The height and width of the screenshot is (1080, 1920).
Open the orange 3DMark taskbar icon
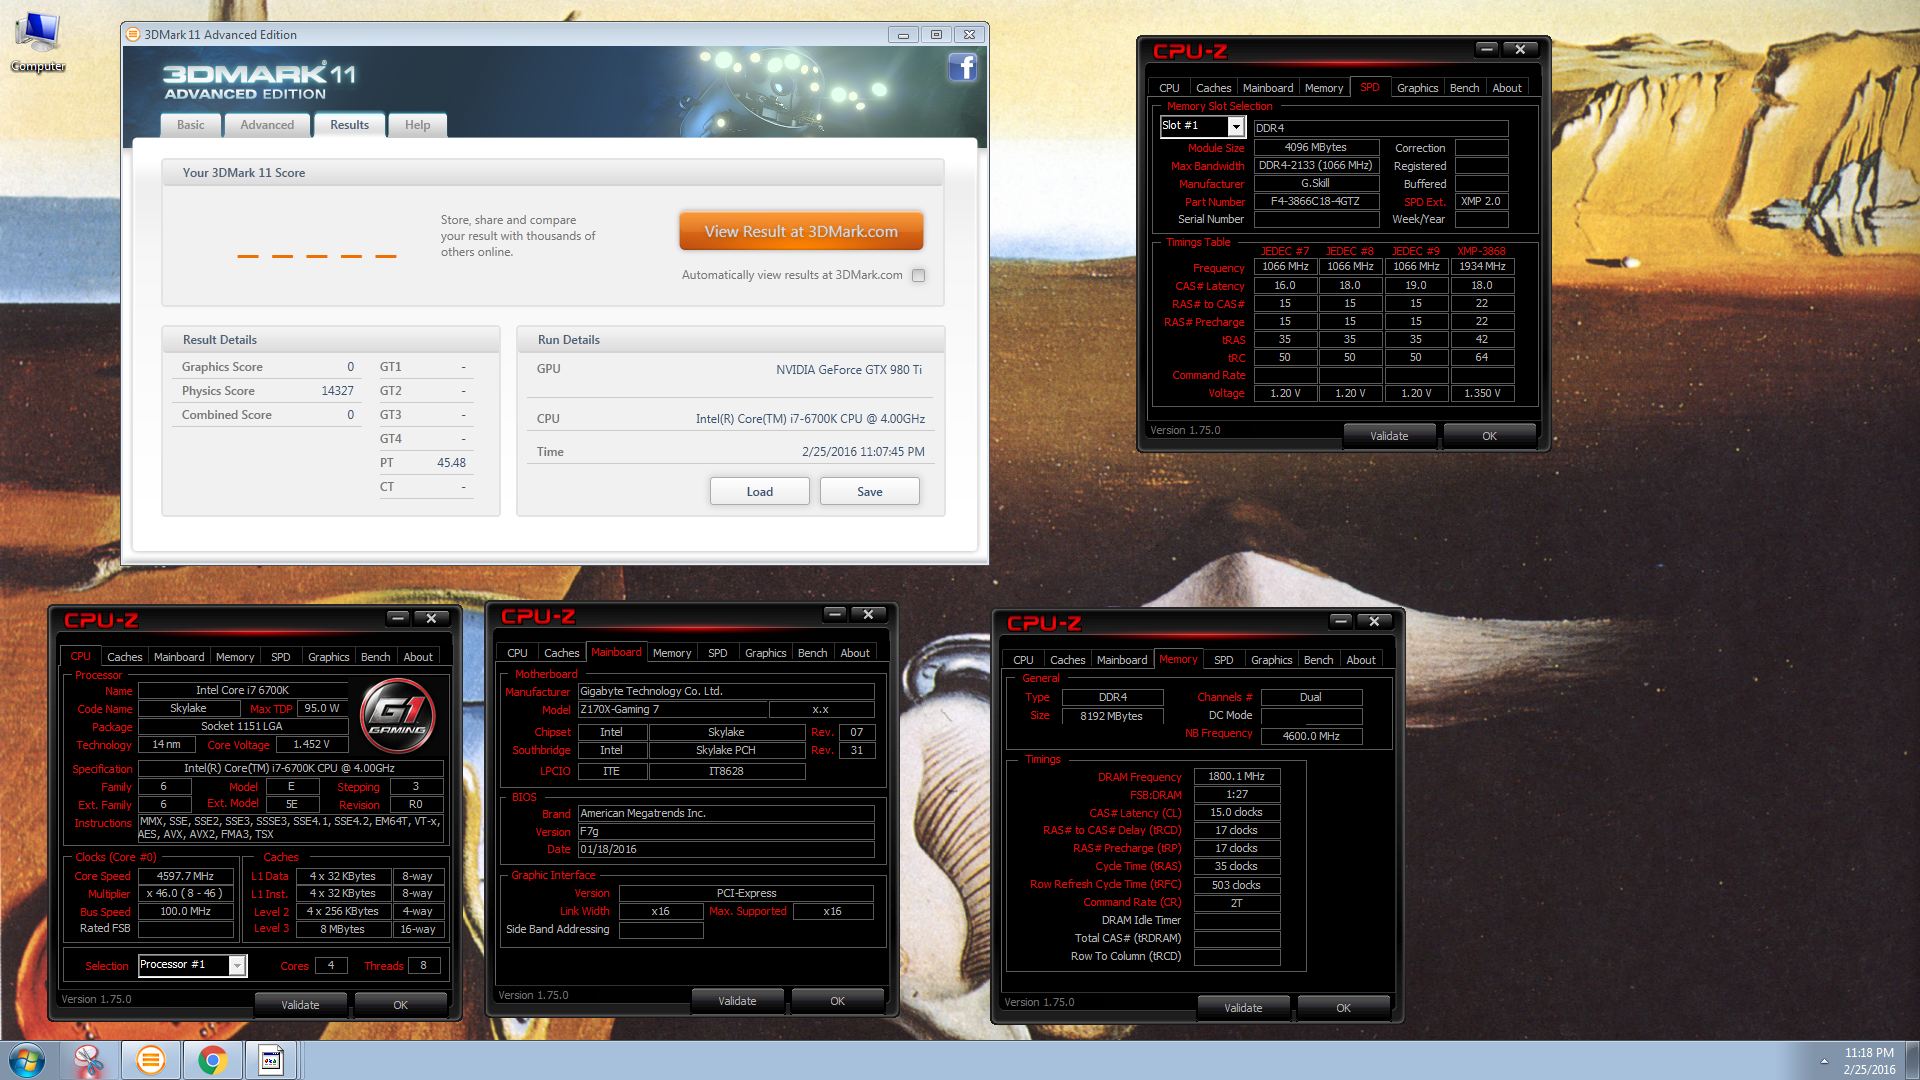pyautogui.click(x=150, y=1060)
